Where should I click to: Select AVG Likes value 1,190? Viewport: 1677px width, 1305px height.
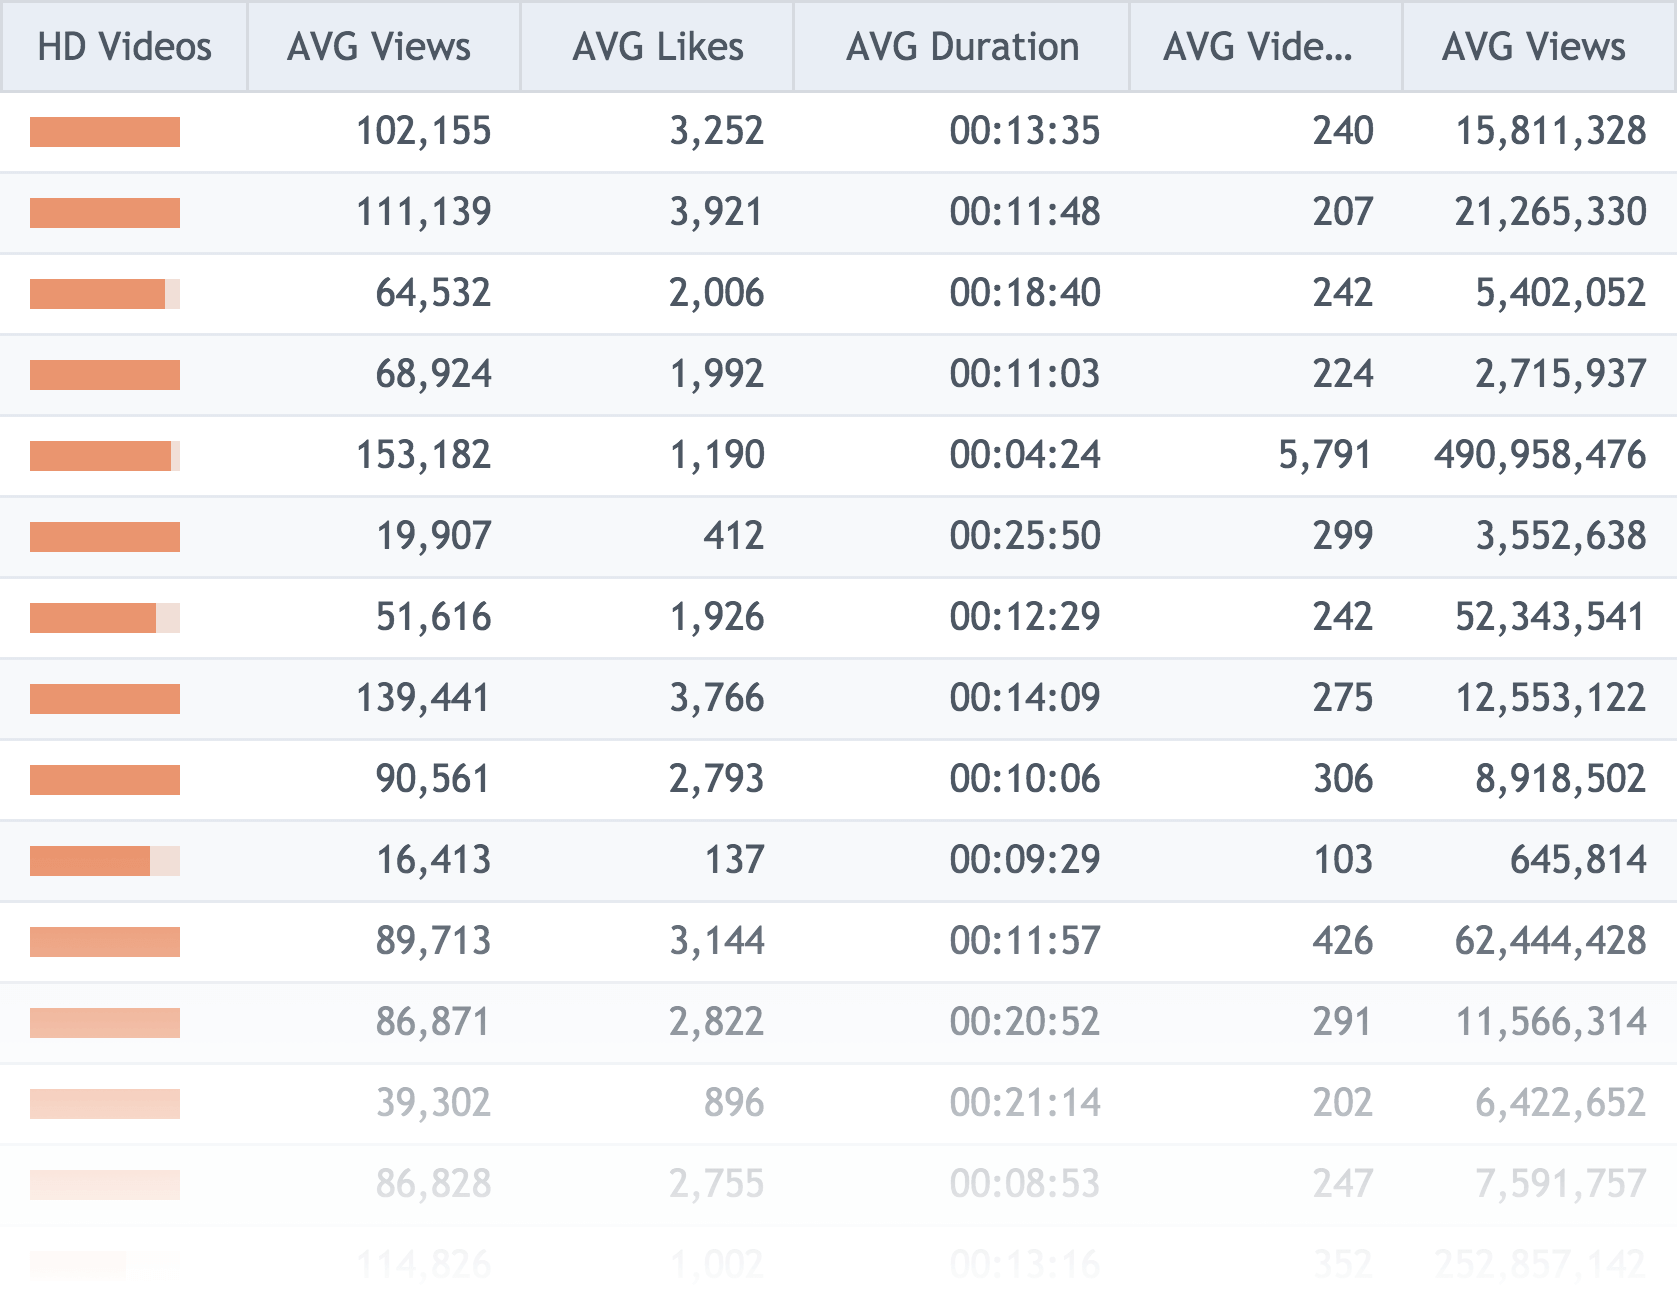[717, 455]
